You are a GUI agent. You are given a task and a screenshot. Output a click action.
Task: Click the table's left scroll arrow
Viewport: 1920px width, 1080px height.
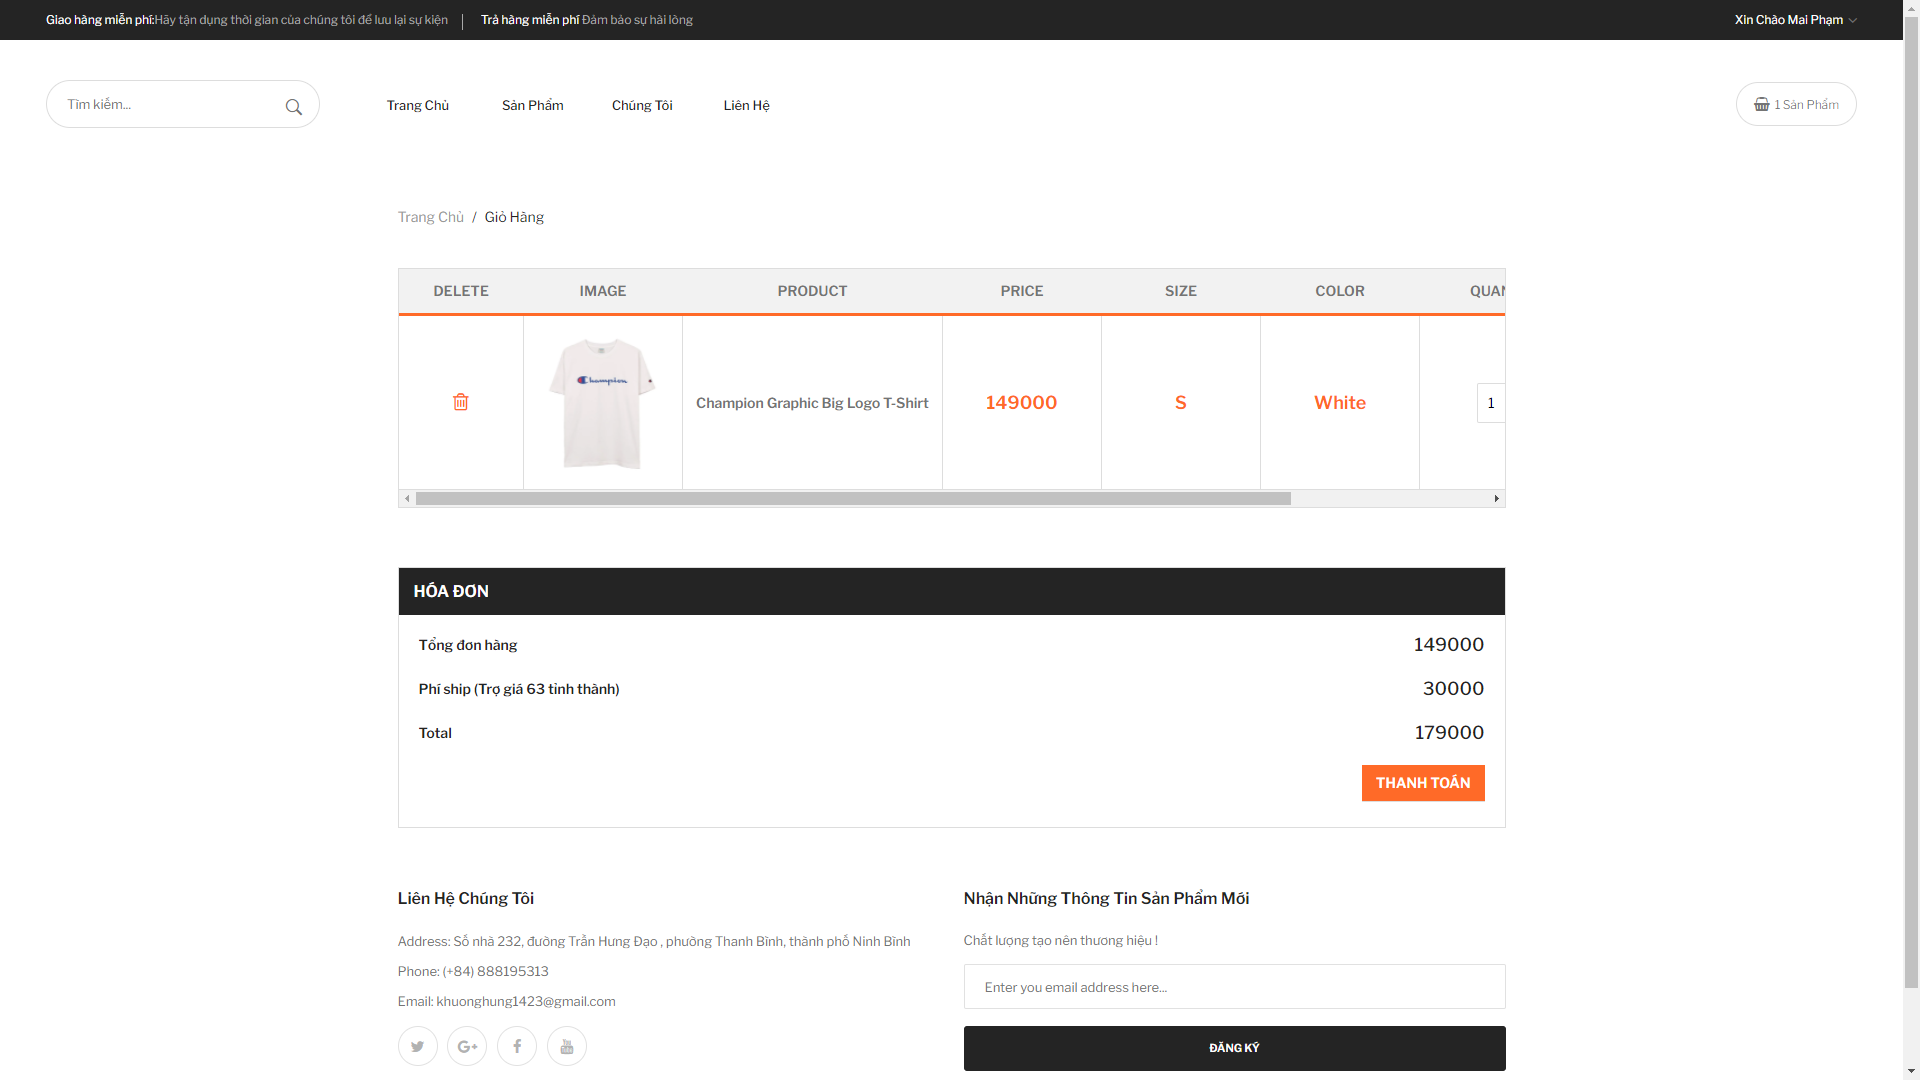coord(407,498)
